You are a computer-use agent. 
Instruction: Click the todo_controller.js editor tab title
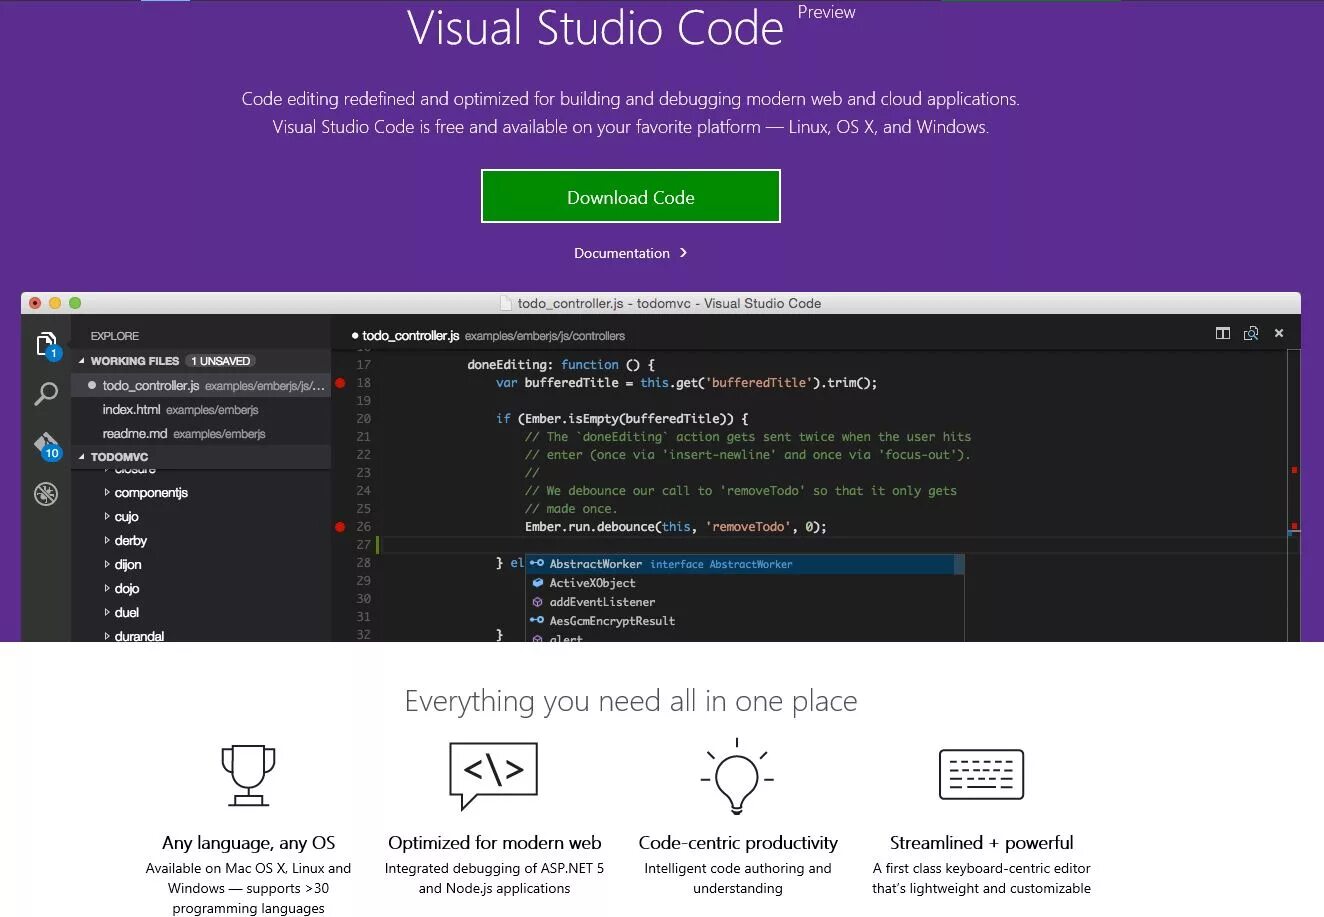(x=410, y=336)
